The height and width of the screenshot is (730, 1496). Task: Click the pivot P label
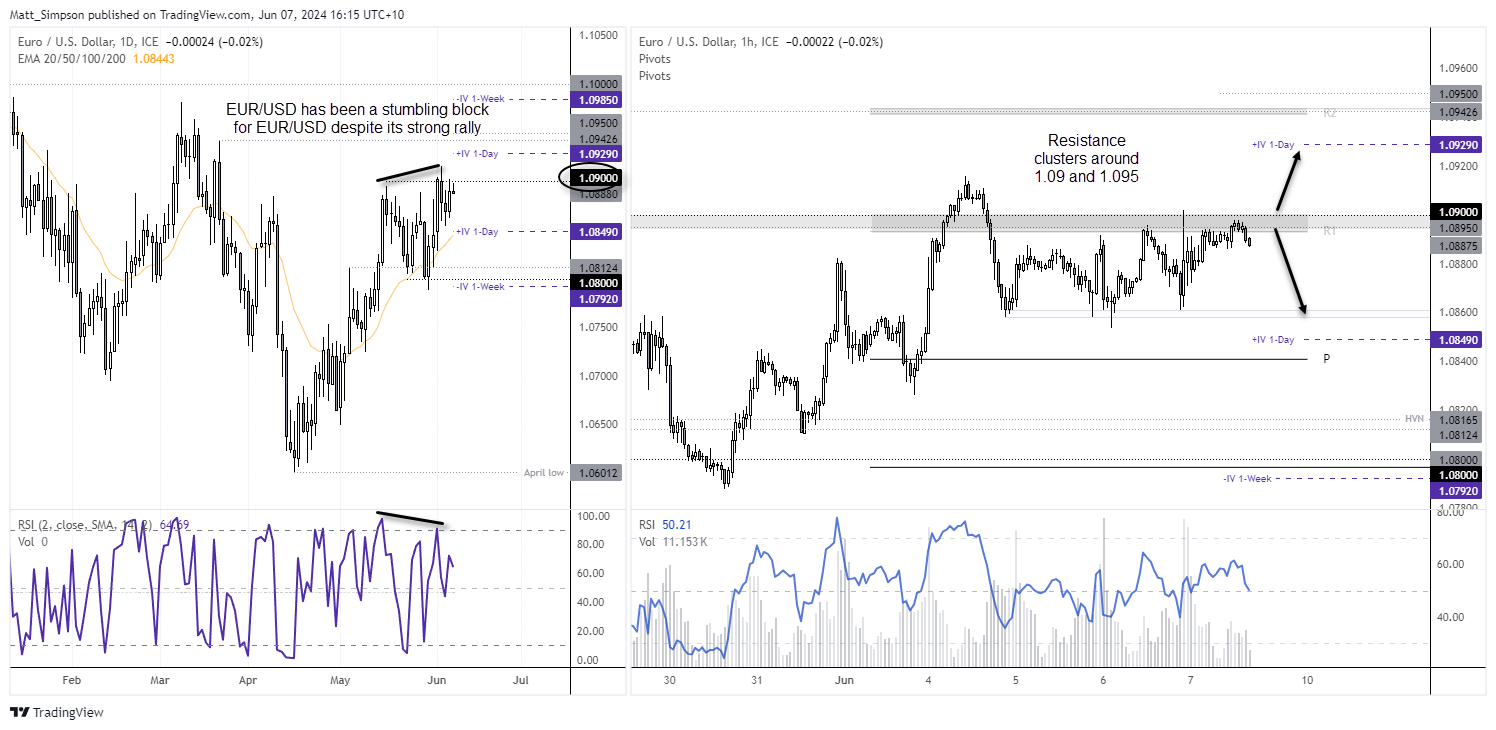click(x=1326, y=358)
